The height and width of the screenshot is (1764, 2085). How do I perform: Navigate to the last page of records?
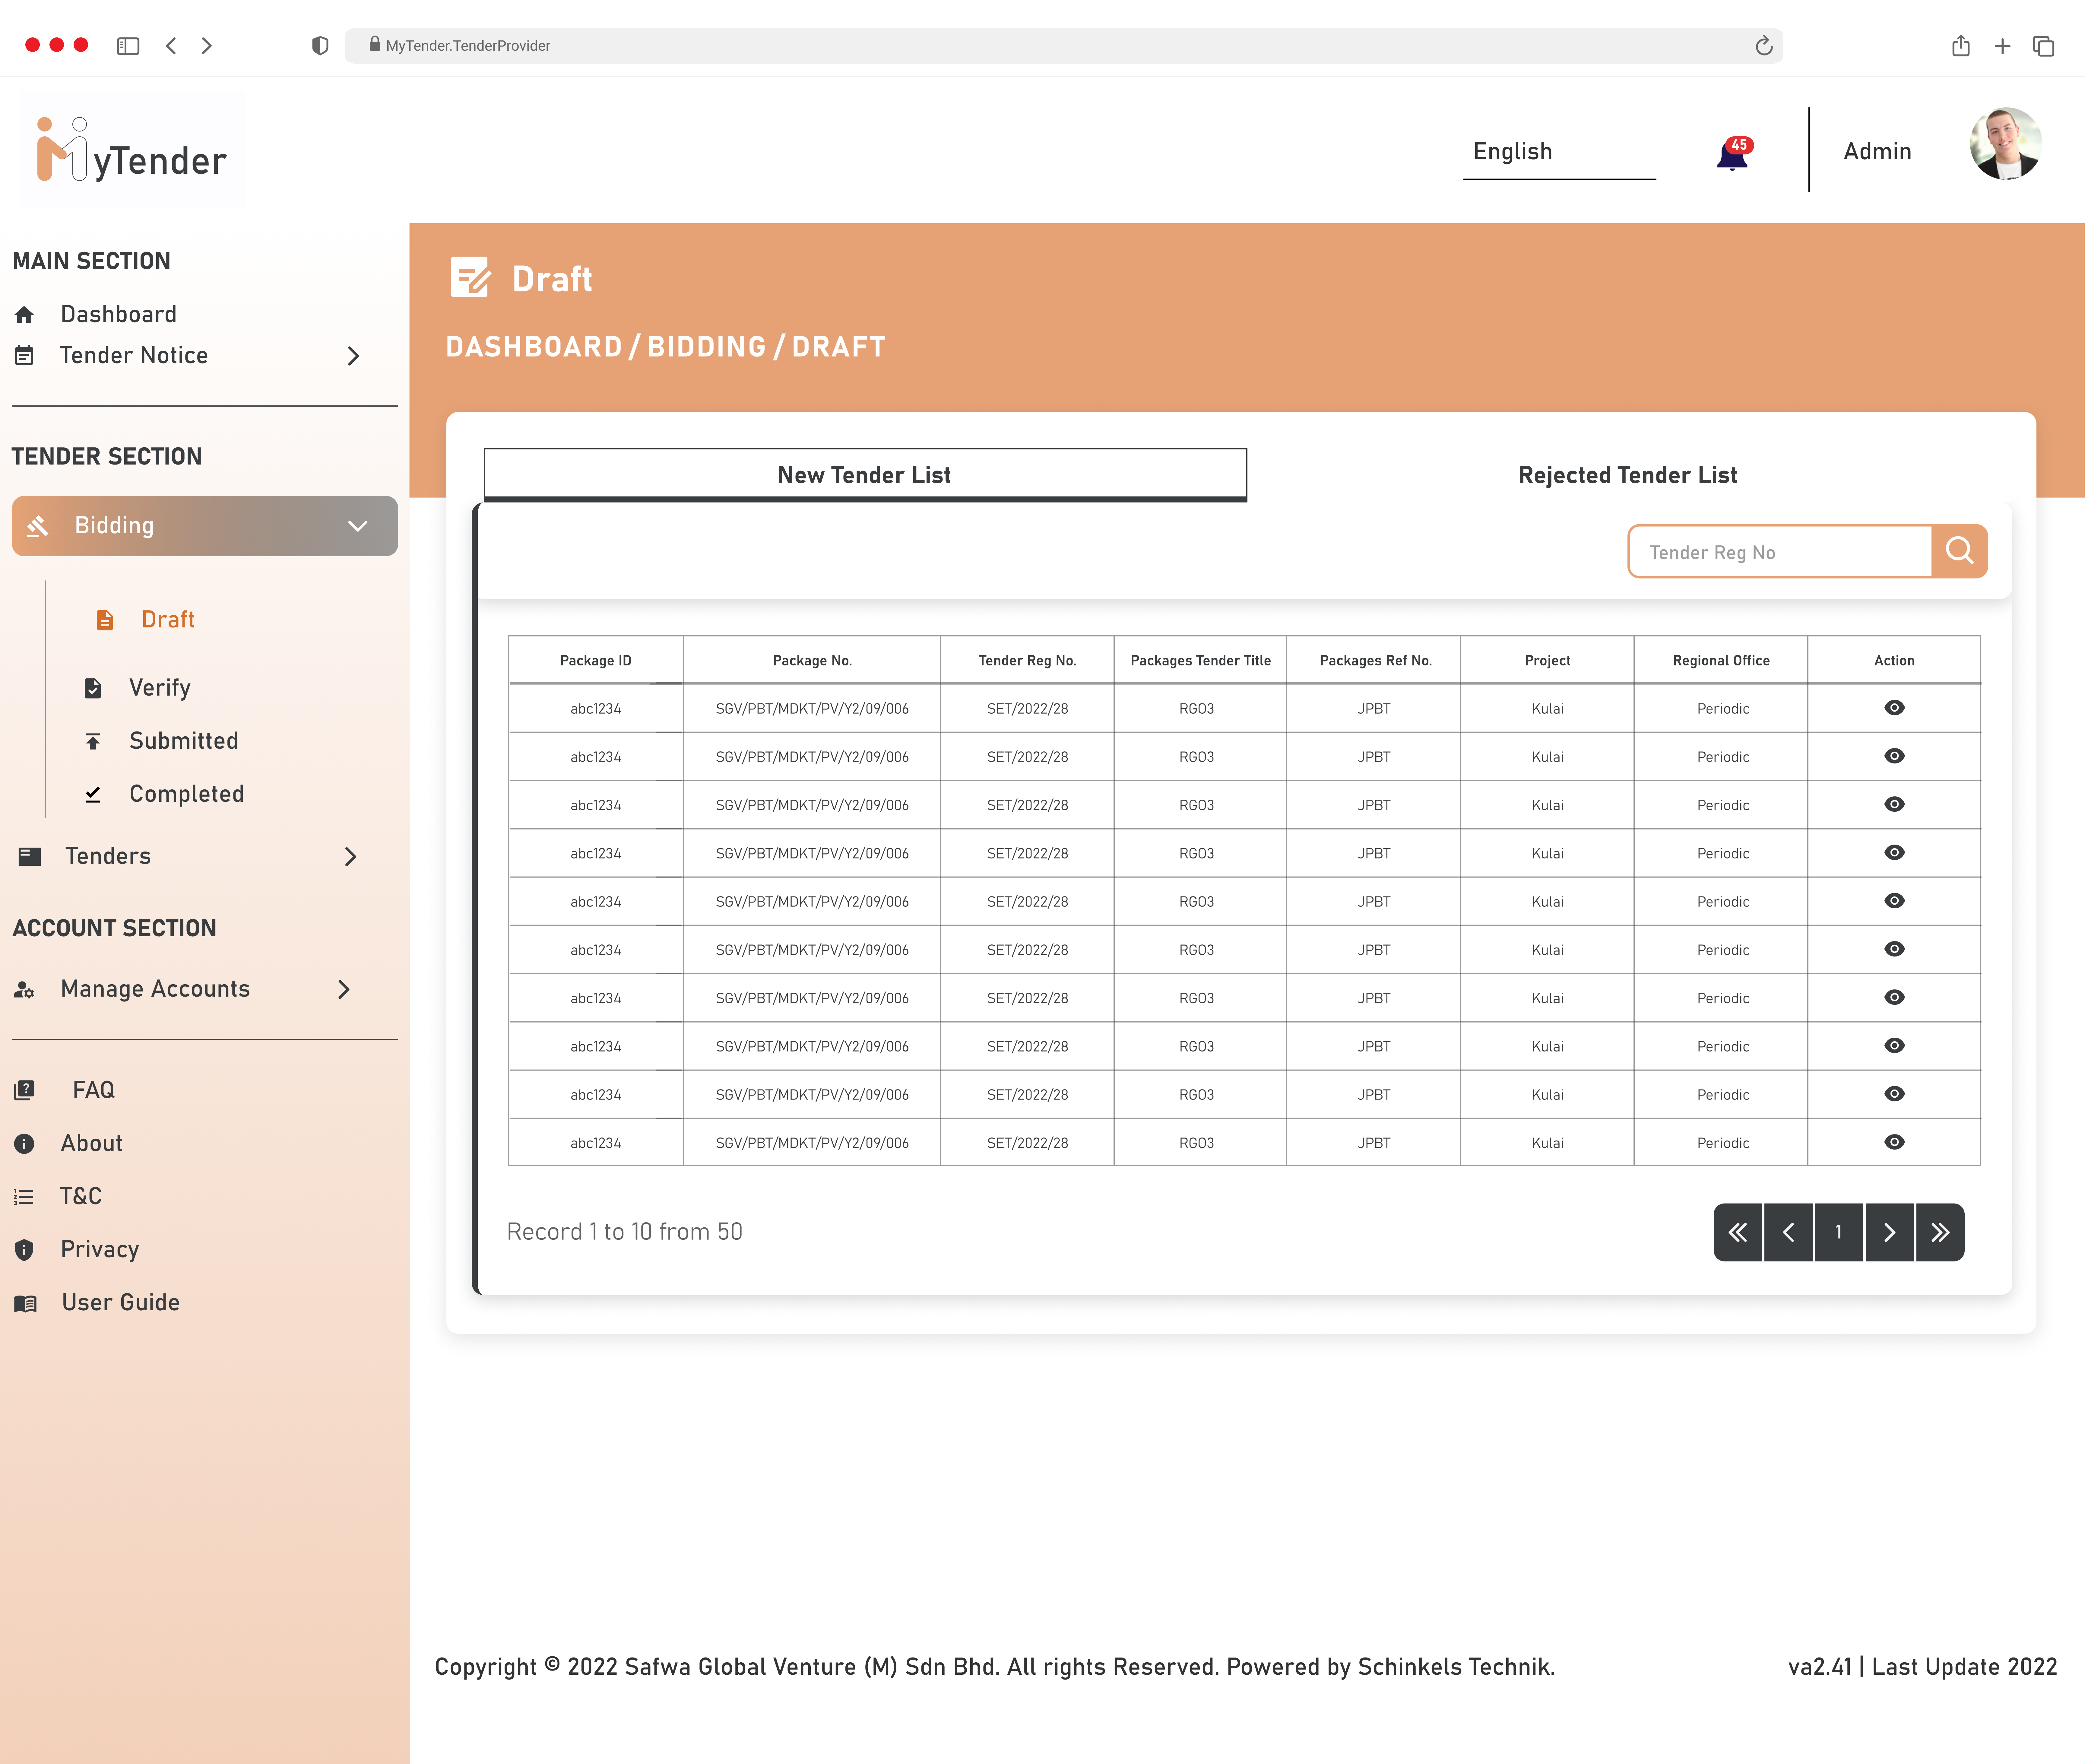(x=1940, y=1232)
